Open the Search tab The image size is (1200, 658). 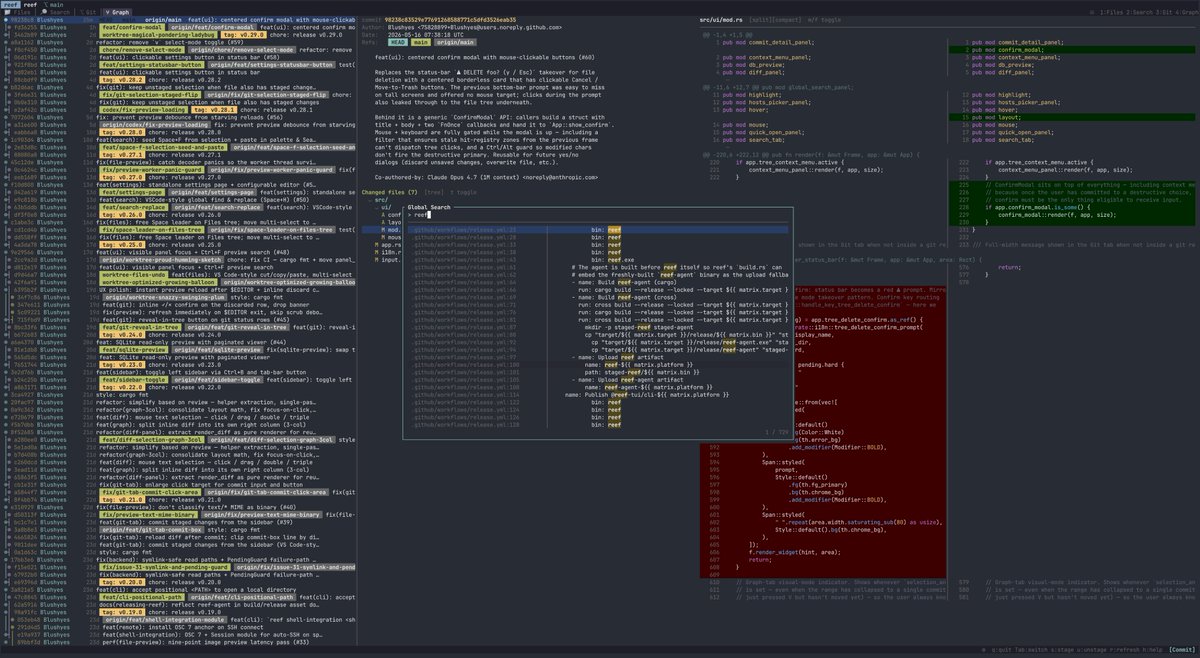(55, 12)
